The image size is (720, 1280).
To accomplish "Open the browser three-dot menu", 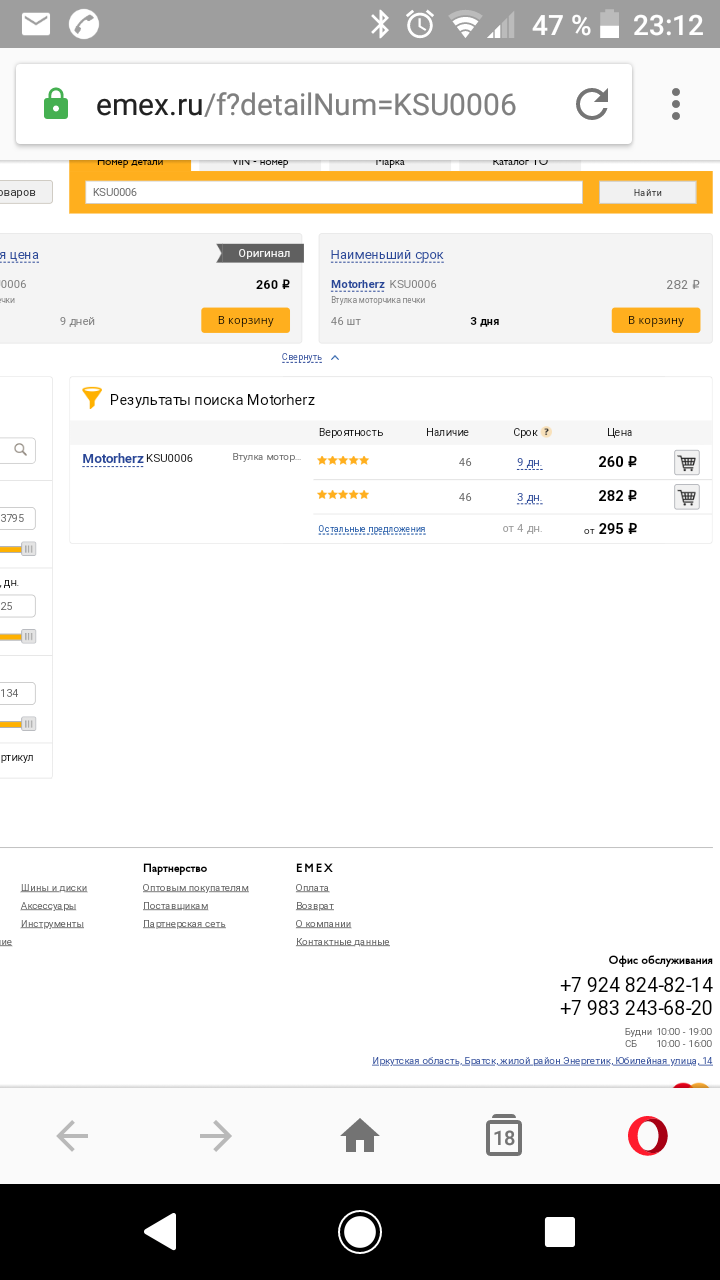I will tap(676, 104).
